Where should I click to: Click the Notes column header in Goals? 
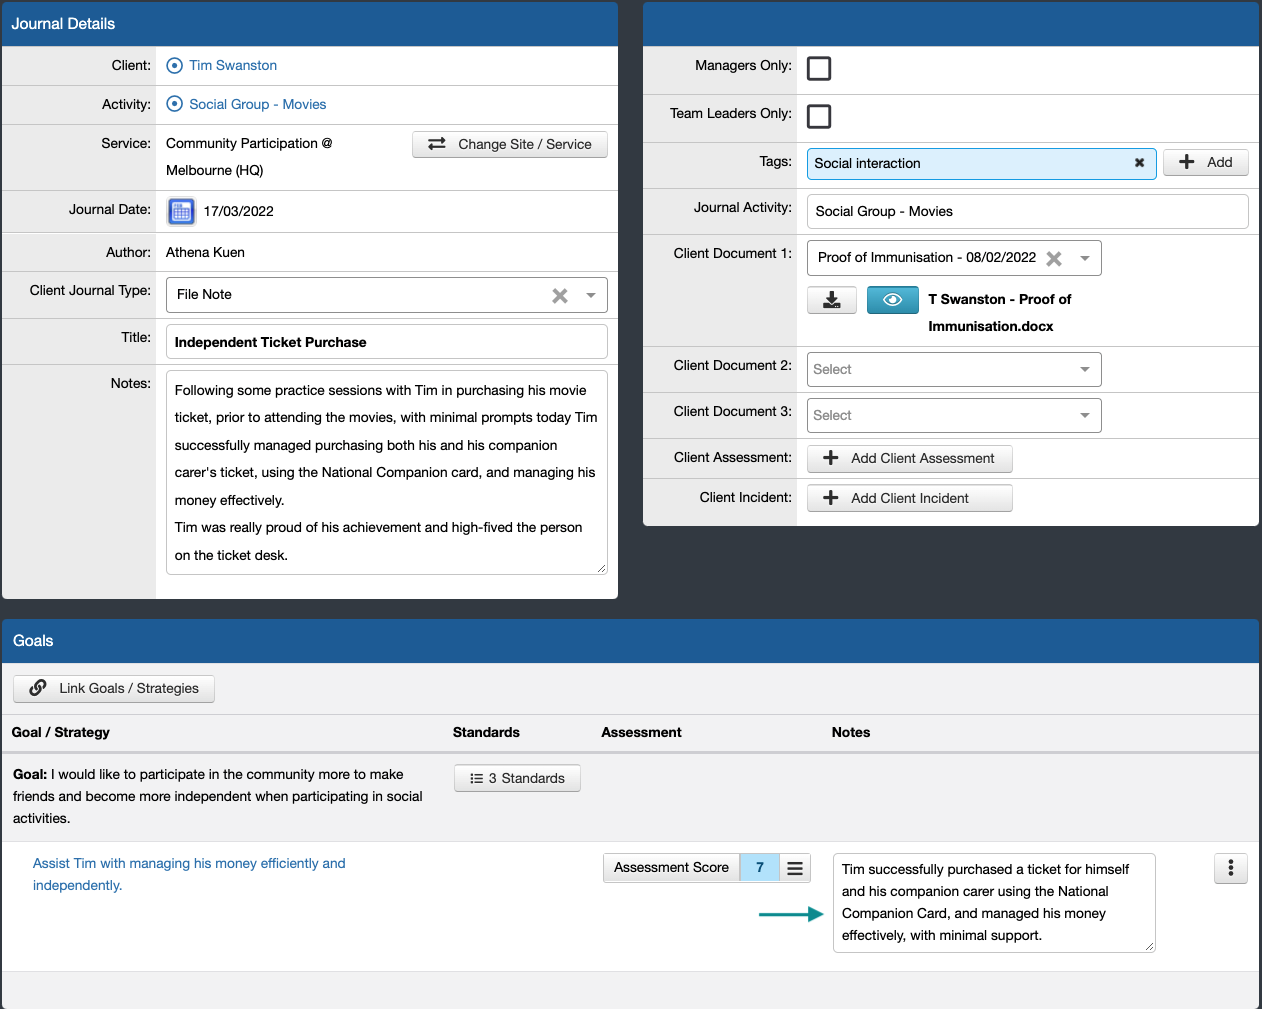click(851, 732)
